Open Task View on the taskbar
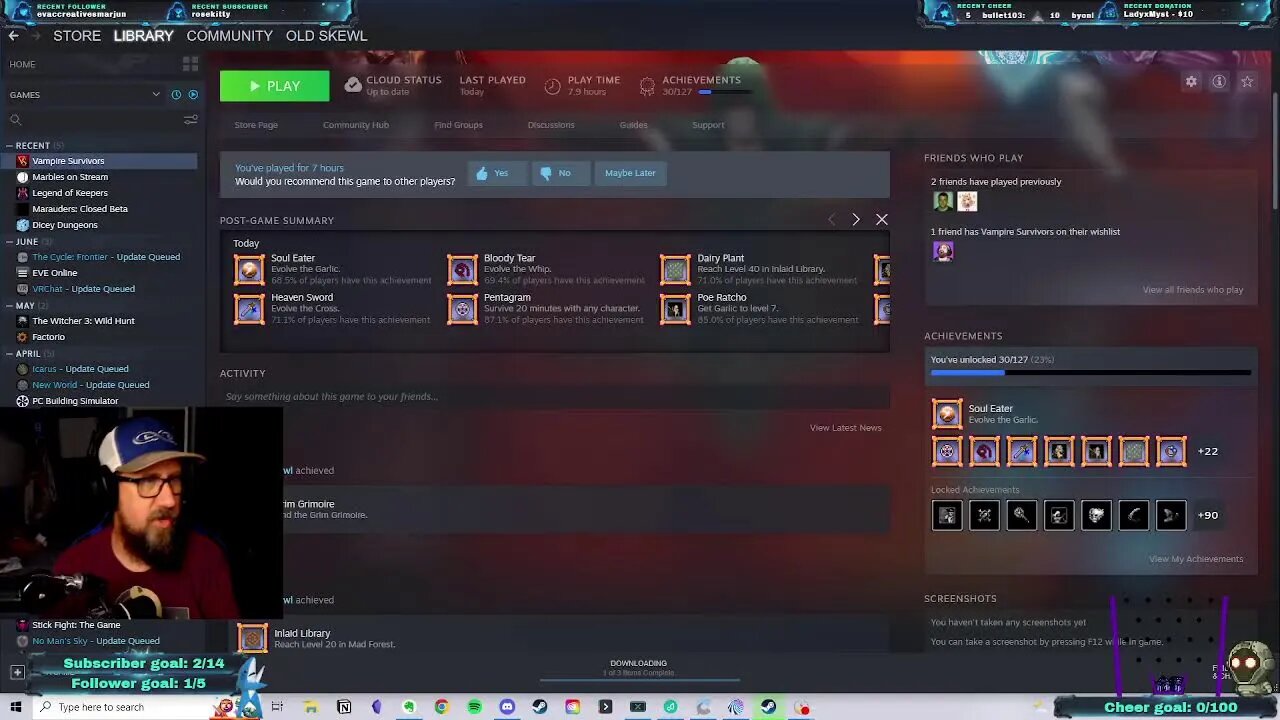The height and width of the screenshot is (720, 1280). point(277,707)
